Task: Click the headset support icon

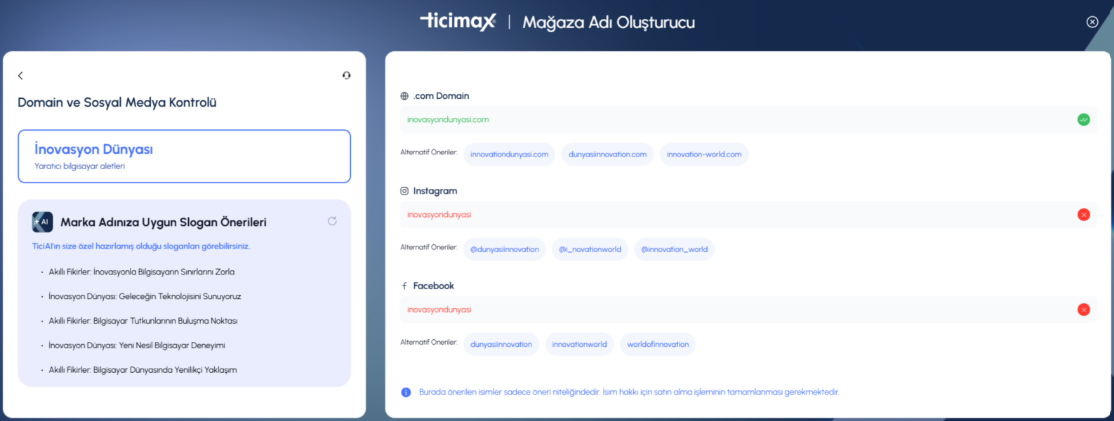Action: 346,75
